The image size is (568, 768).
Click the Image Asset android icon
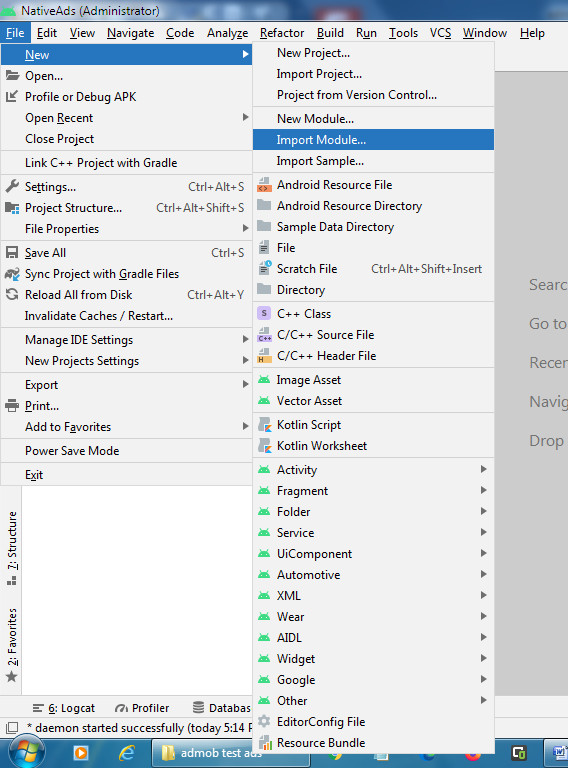pos(264,380)
